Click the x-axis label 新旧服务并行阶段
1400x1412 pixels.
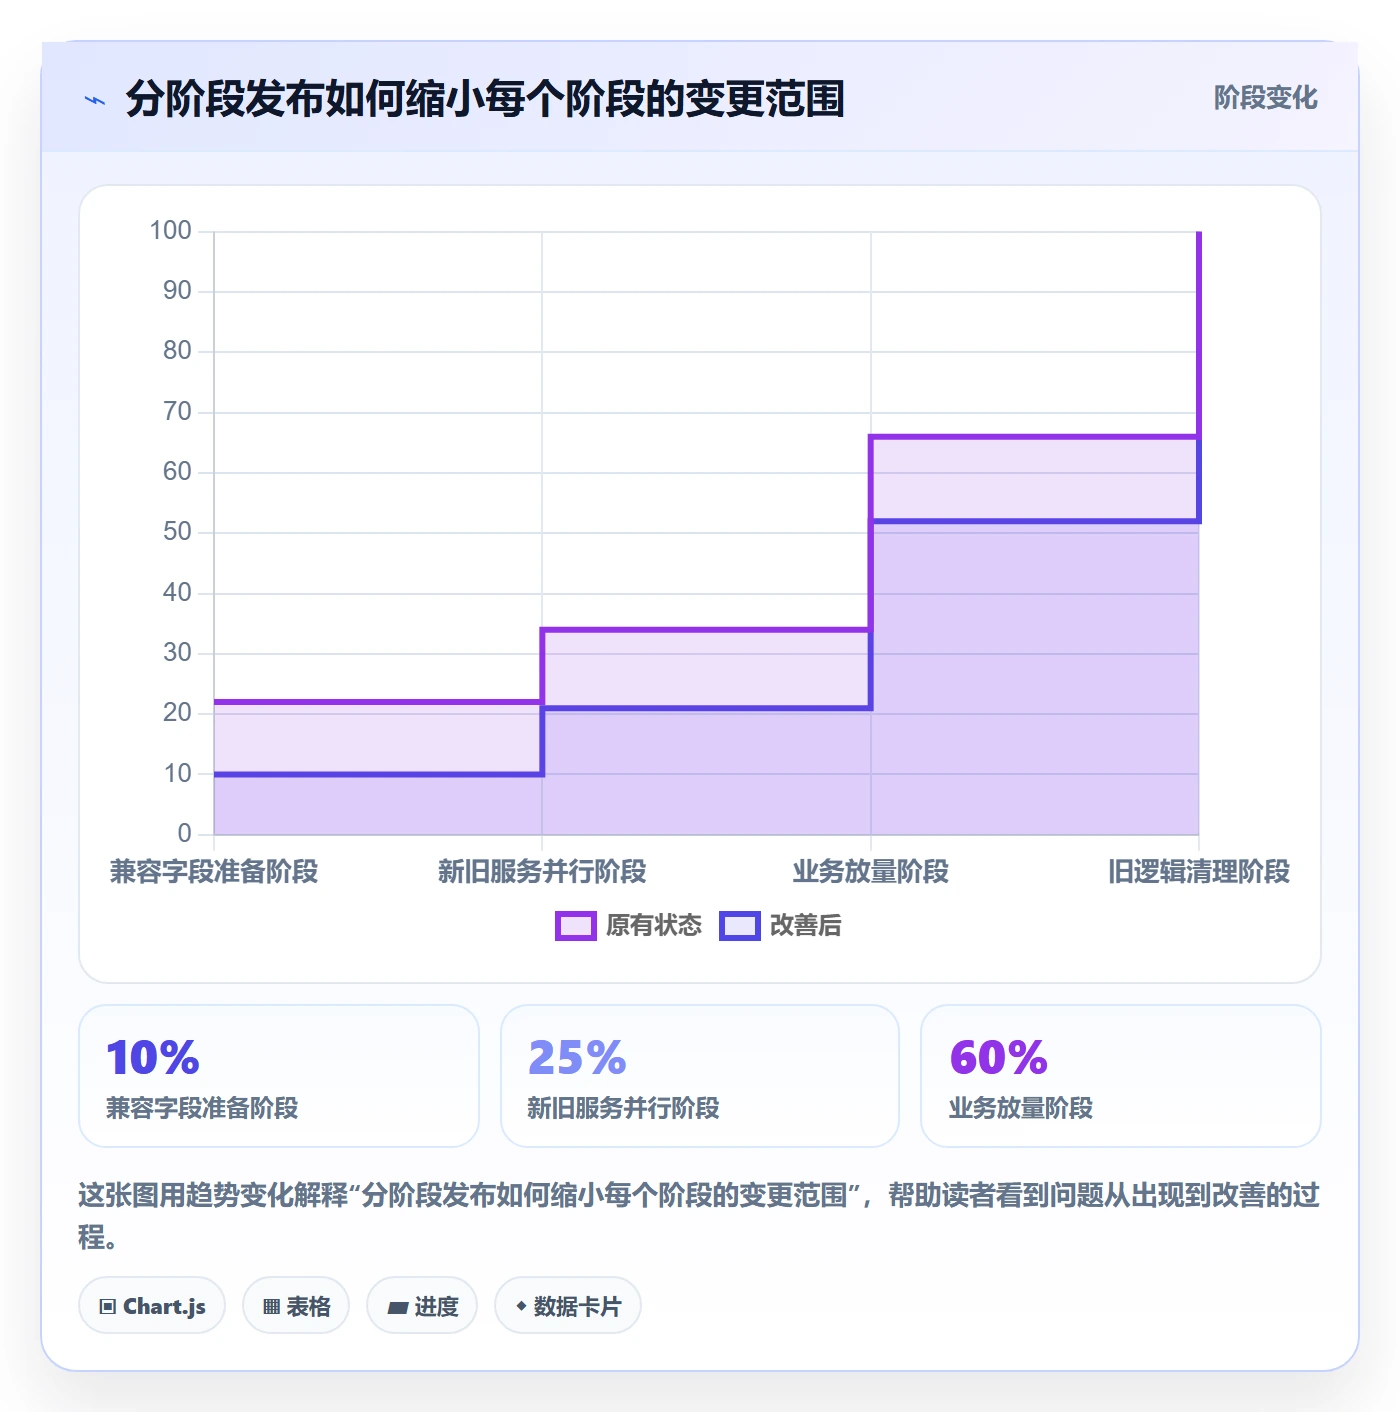click(x=542, y=872)
